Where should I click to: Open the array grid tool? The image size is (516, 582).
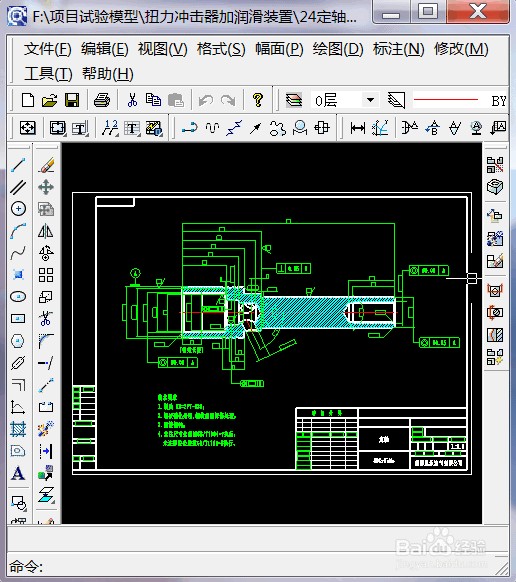pyautogui.click(x=46, y=275)
